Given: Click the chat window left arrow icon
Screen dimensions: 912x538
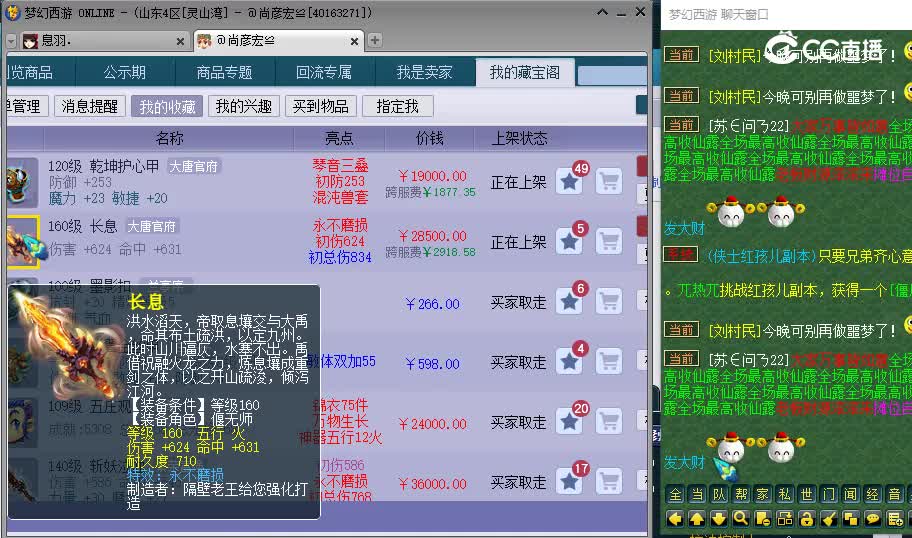Looking at the screenshot, I should click(675, 518).
